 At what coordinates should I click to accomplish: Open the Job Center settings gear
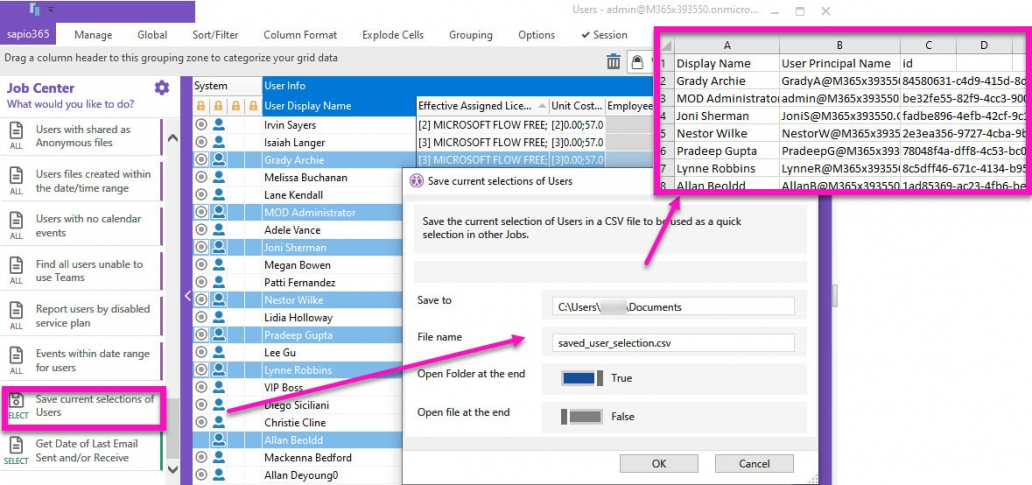pyautogui.click(x=162, y=88)
